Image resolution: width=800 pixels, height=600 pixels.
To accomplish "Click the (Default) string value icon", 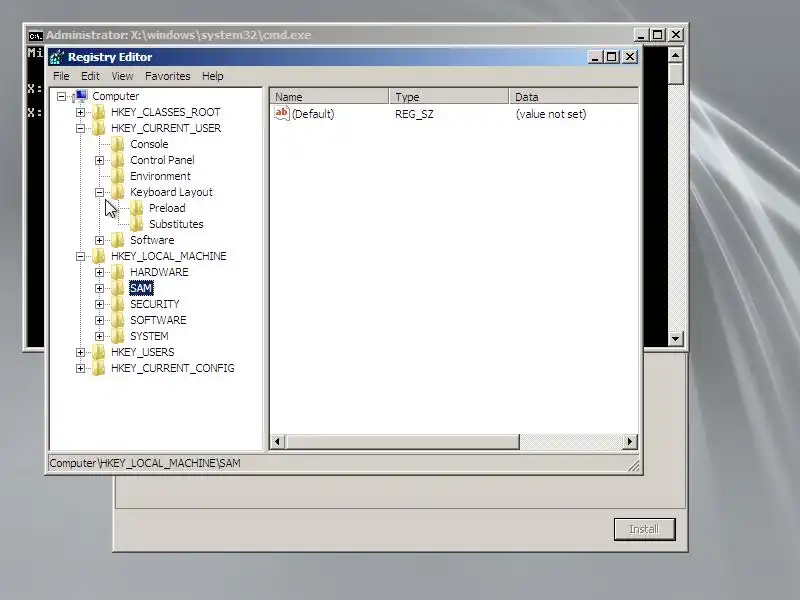I will coord(282,113).
